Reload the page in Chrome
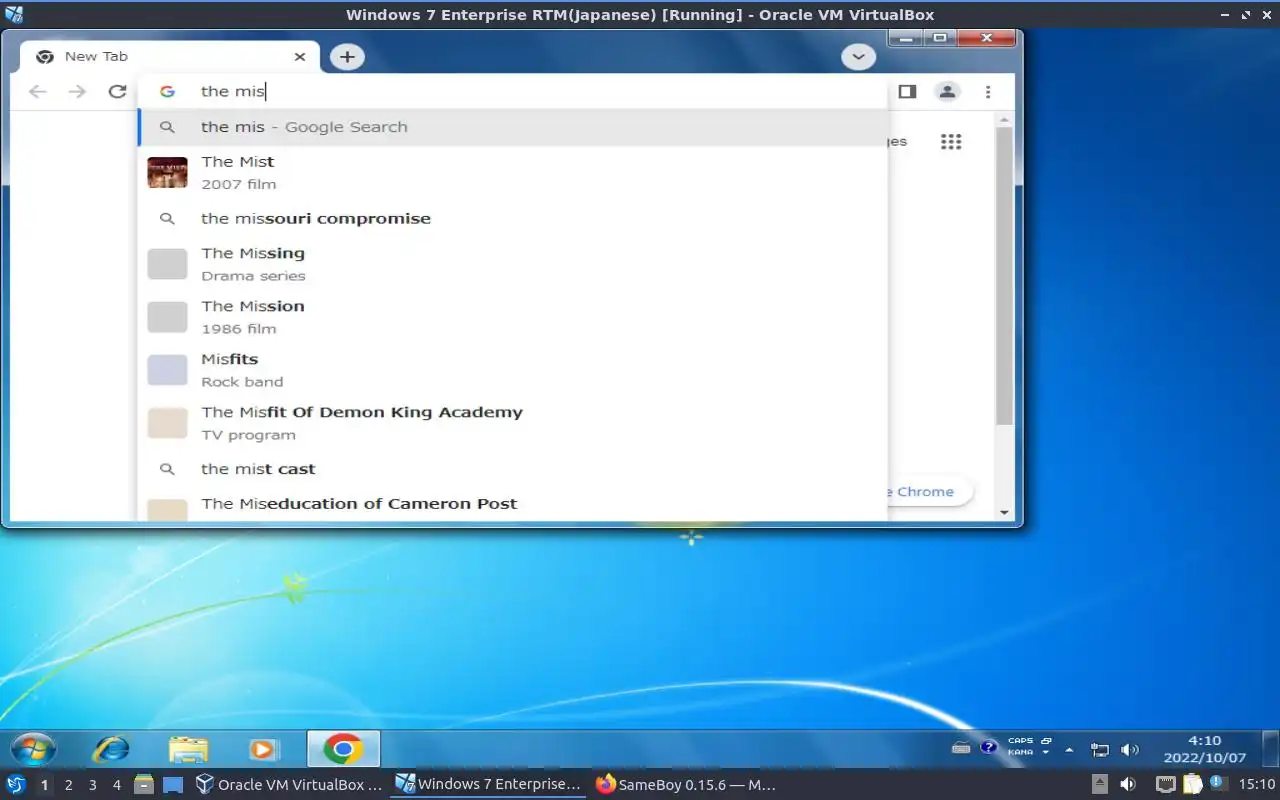 coord(117,91)
